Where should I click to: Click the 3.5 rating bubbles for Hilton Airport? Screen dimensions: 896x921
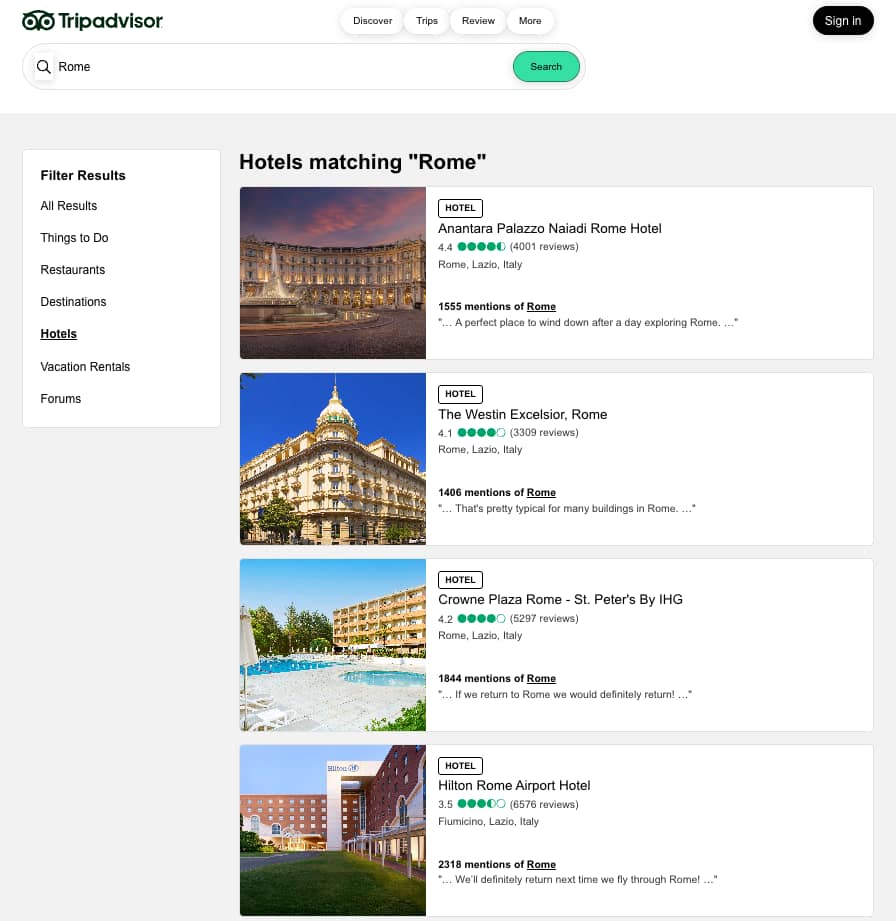[x=481, y=805]
